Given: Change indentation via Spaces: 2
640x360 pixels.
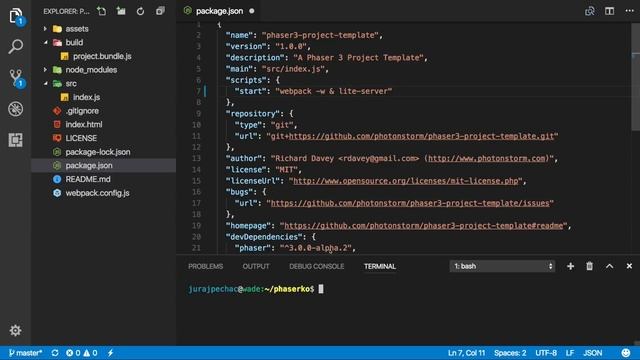Looking at the screenshot, I should click(510, 353).
